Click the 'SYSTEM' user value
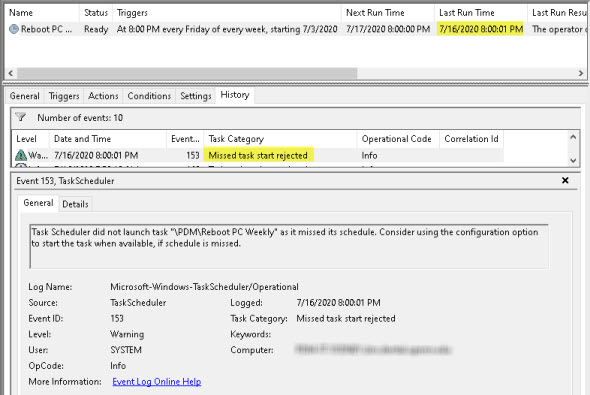This screenshot has height=395, width=590. pyautogui.click(x=126, y=350)
